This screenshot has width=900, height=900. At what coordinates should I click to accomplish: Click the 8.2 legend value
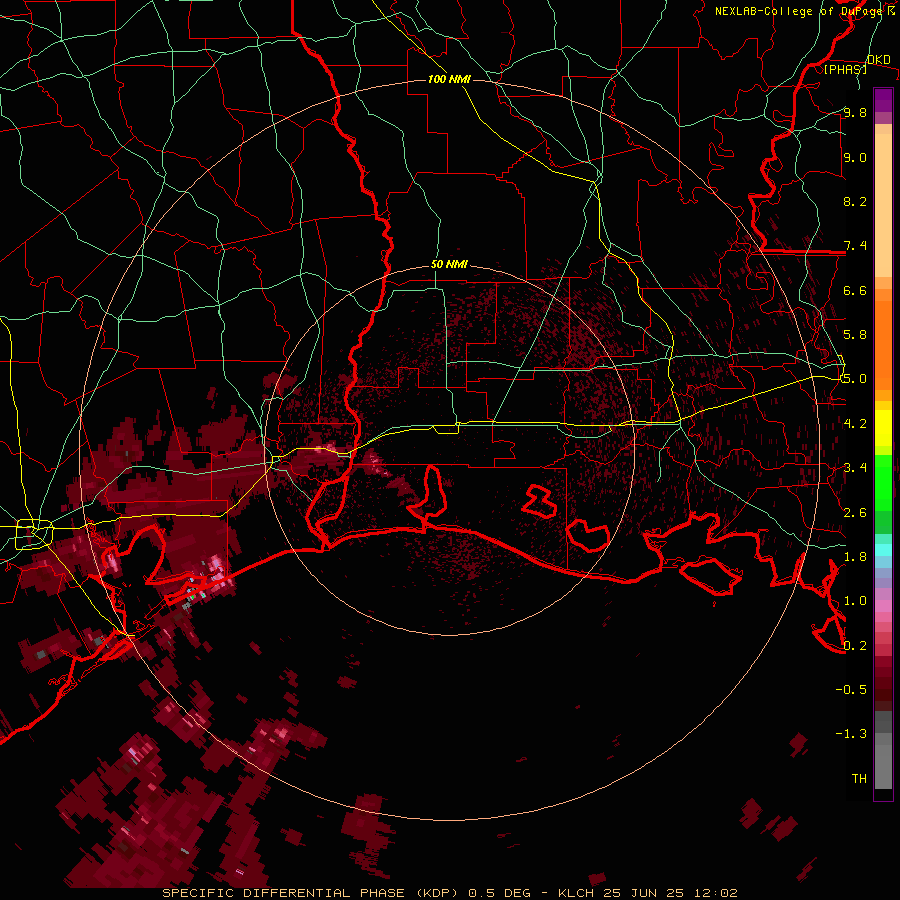pos(855,202)
